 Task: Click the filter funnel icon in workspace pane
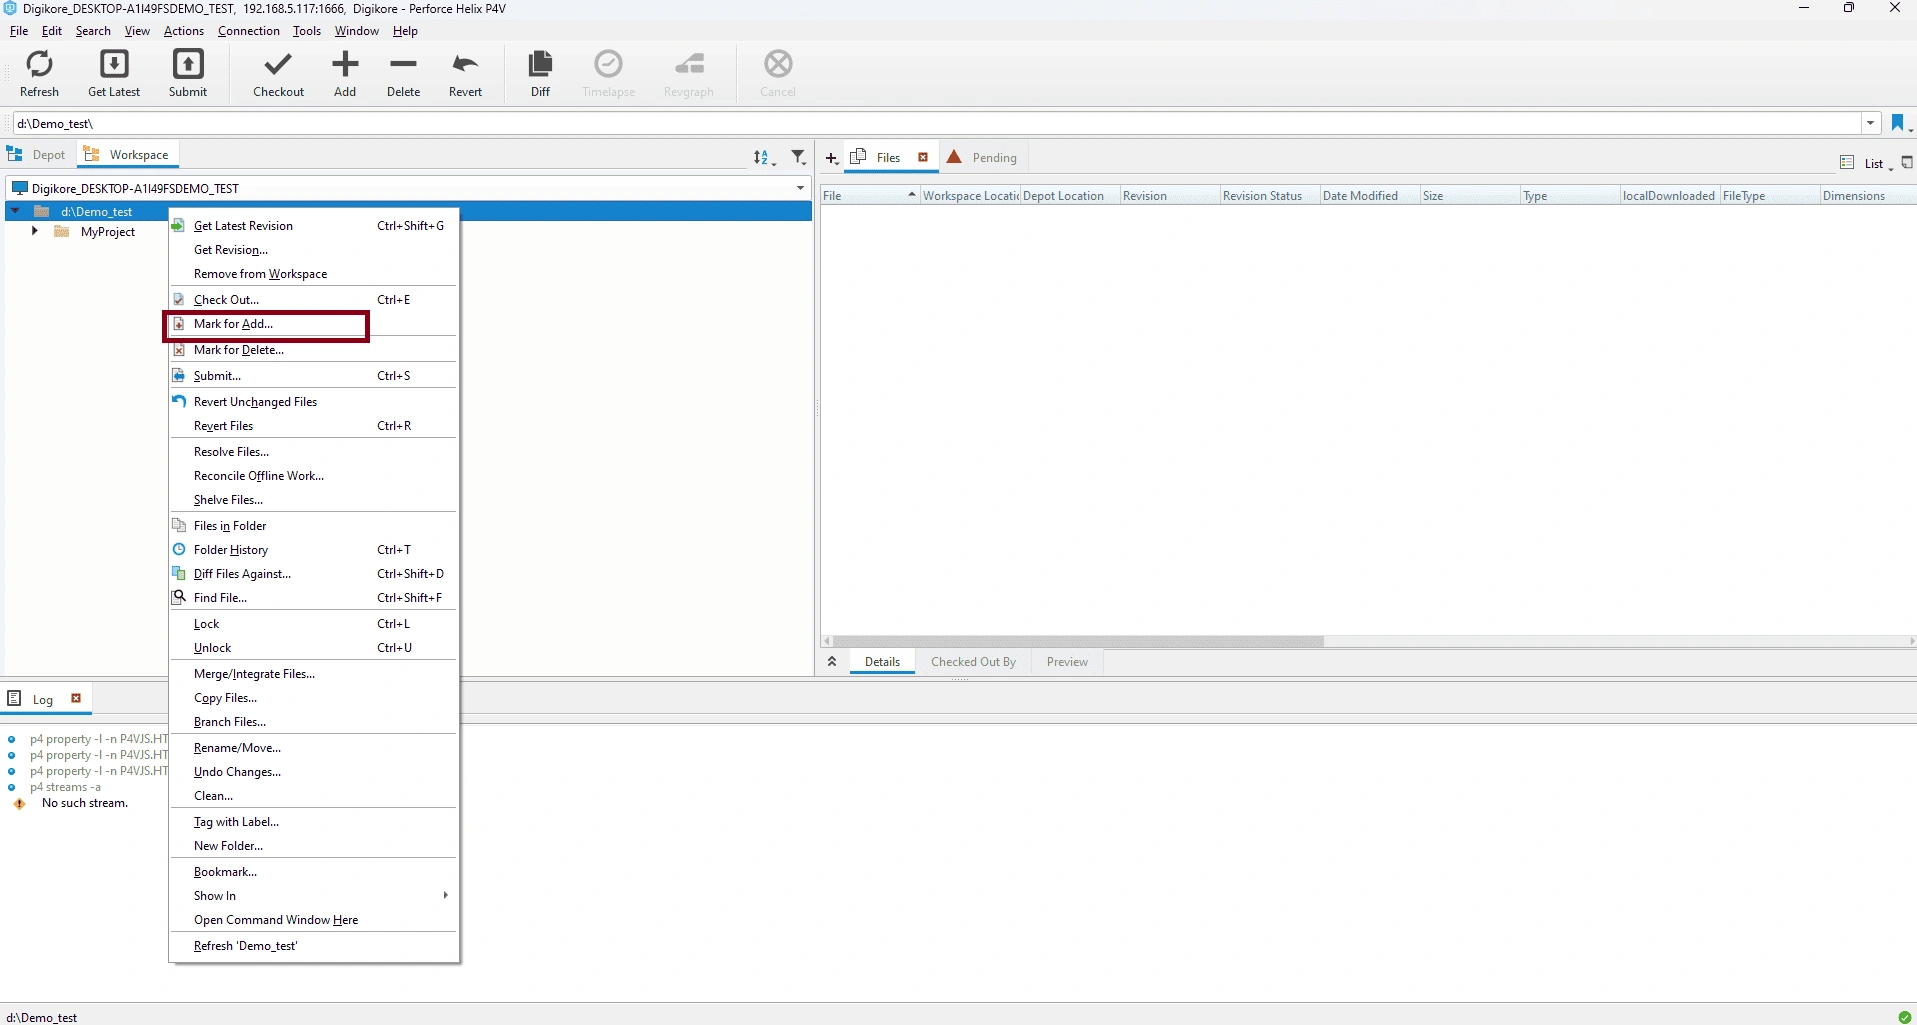(798, 157)
